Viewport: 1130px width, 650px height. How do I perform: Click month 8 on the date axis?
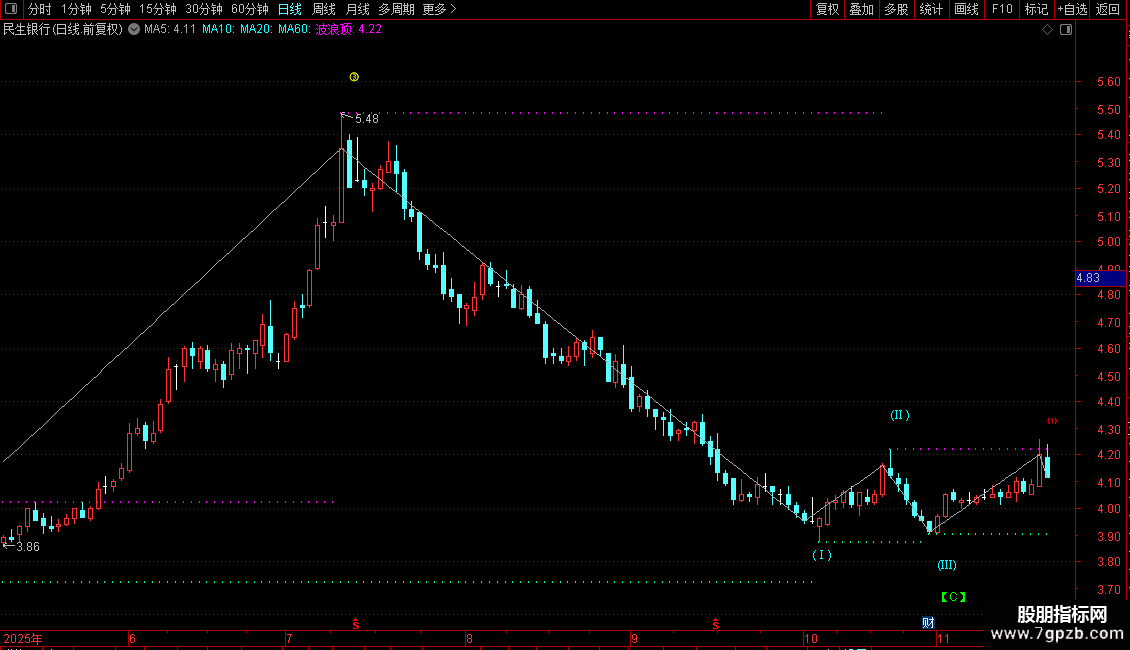coord(469,639)
